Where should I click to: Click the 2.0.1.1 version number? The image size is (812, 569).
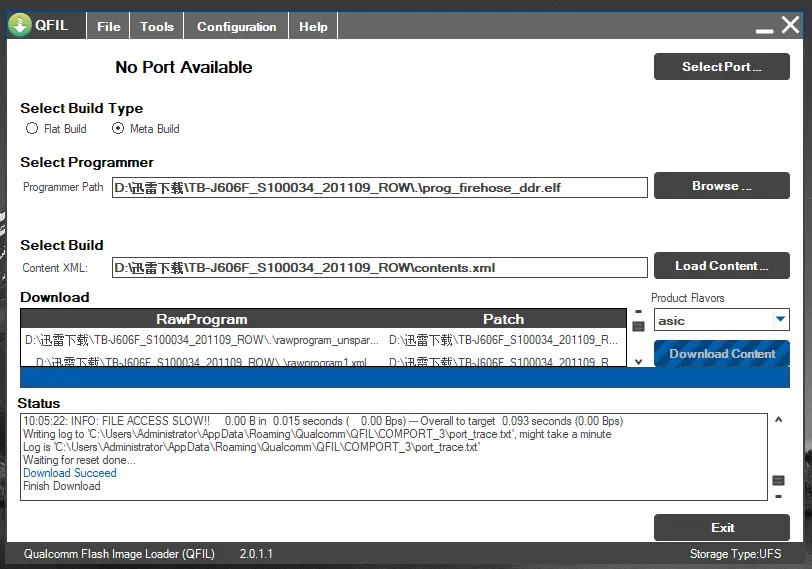click(256, 554)
